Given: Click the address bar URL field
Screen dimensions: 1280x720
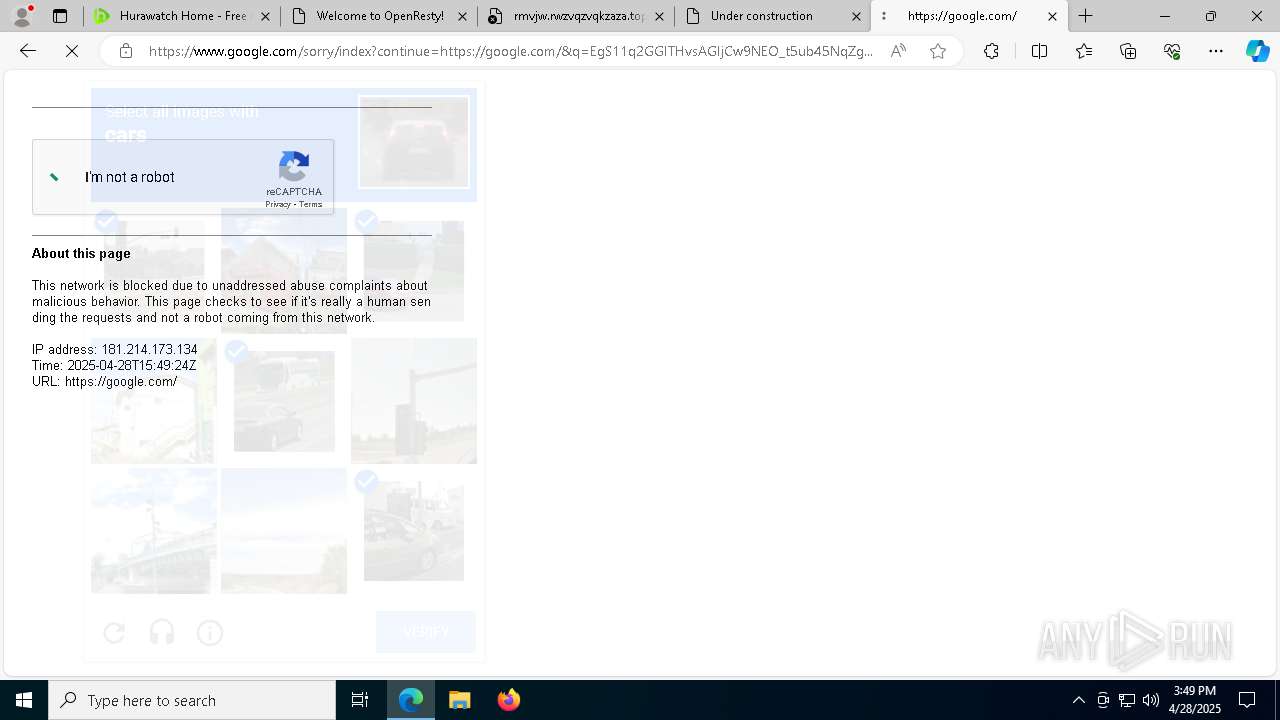Looking at the screenshot, I should tap(510, 51).
